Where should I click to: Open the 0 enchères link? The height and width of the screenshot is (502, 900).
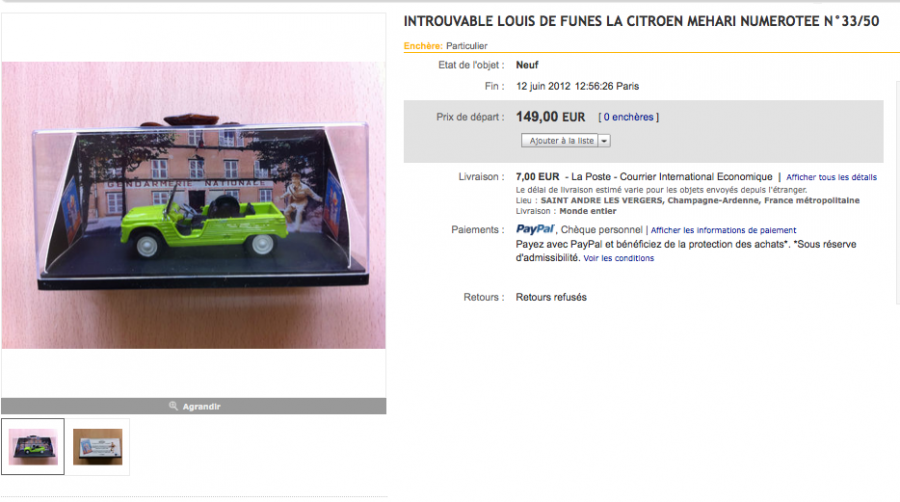tap(628, 117)
